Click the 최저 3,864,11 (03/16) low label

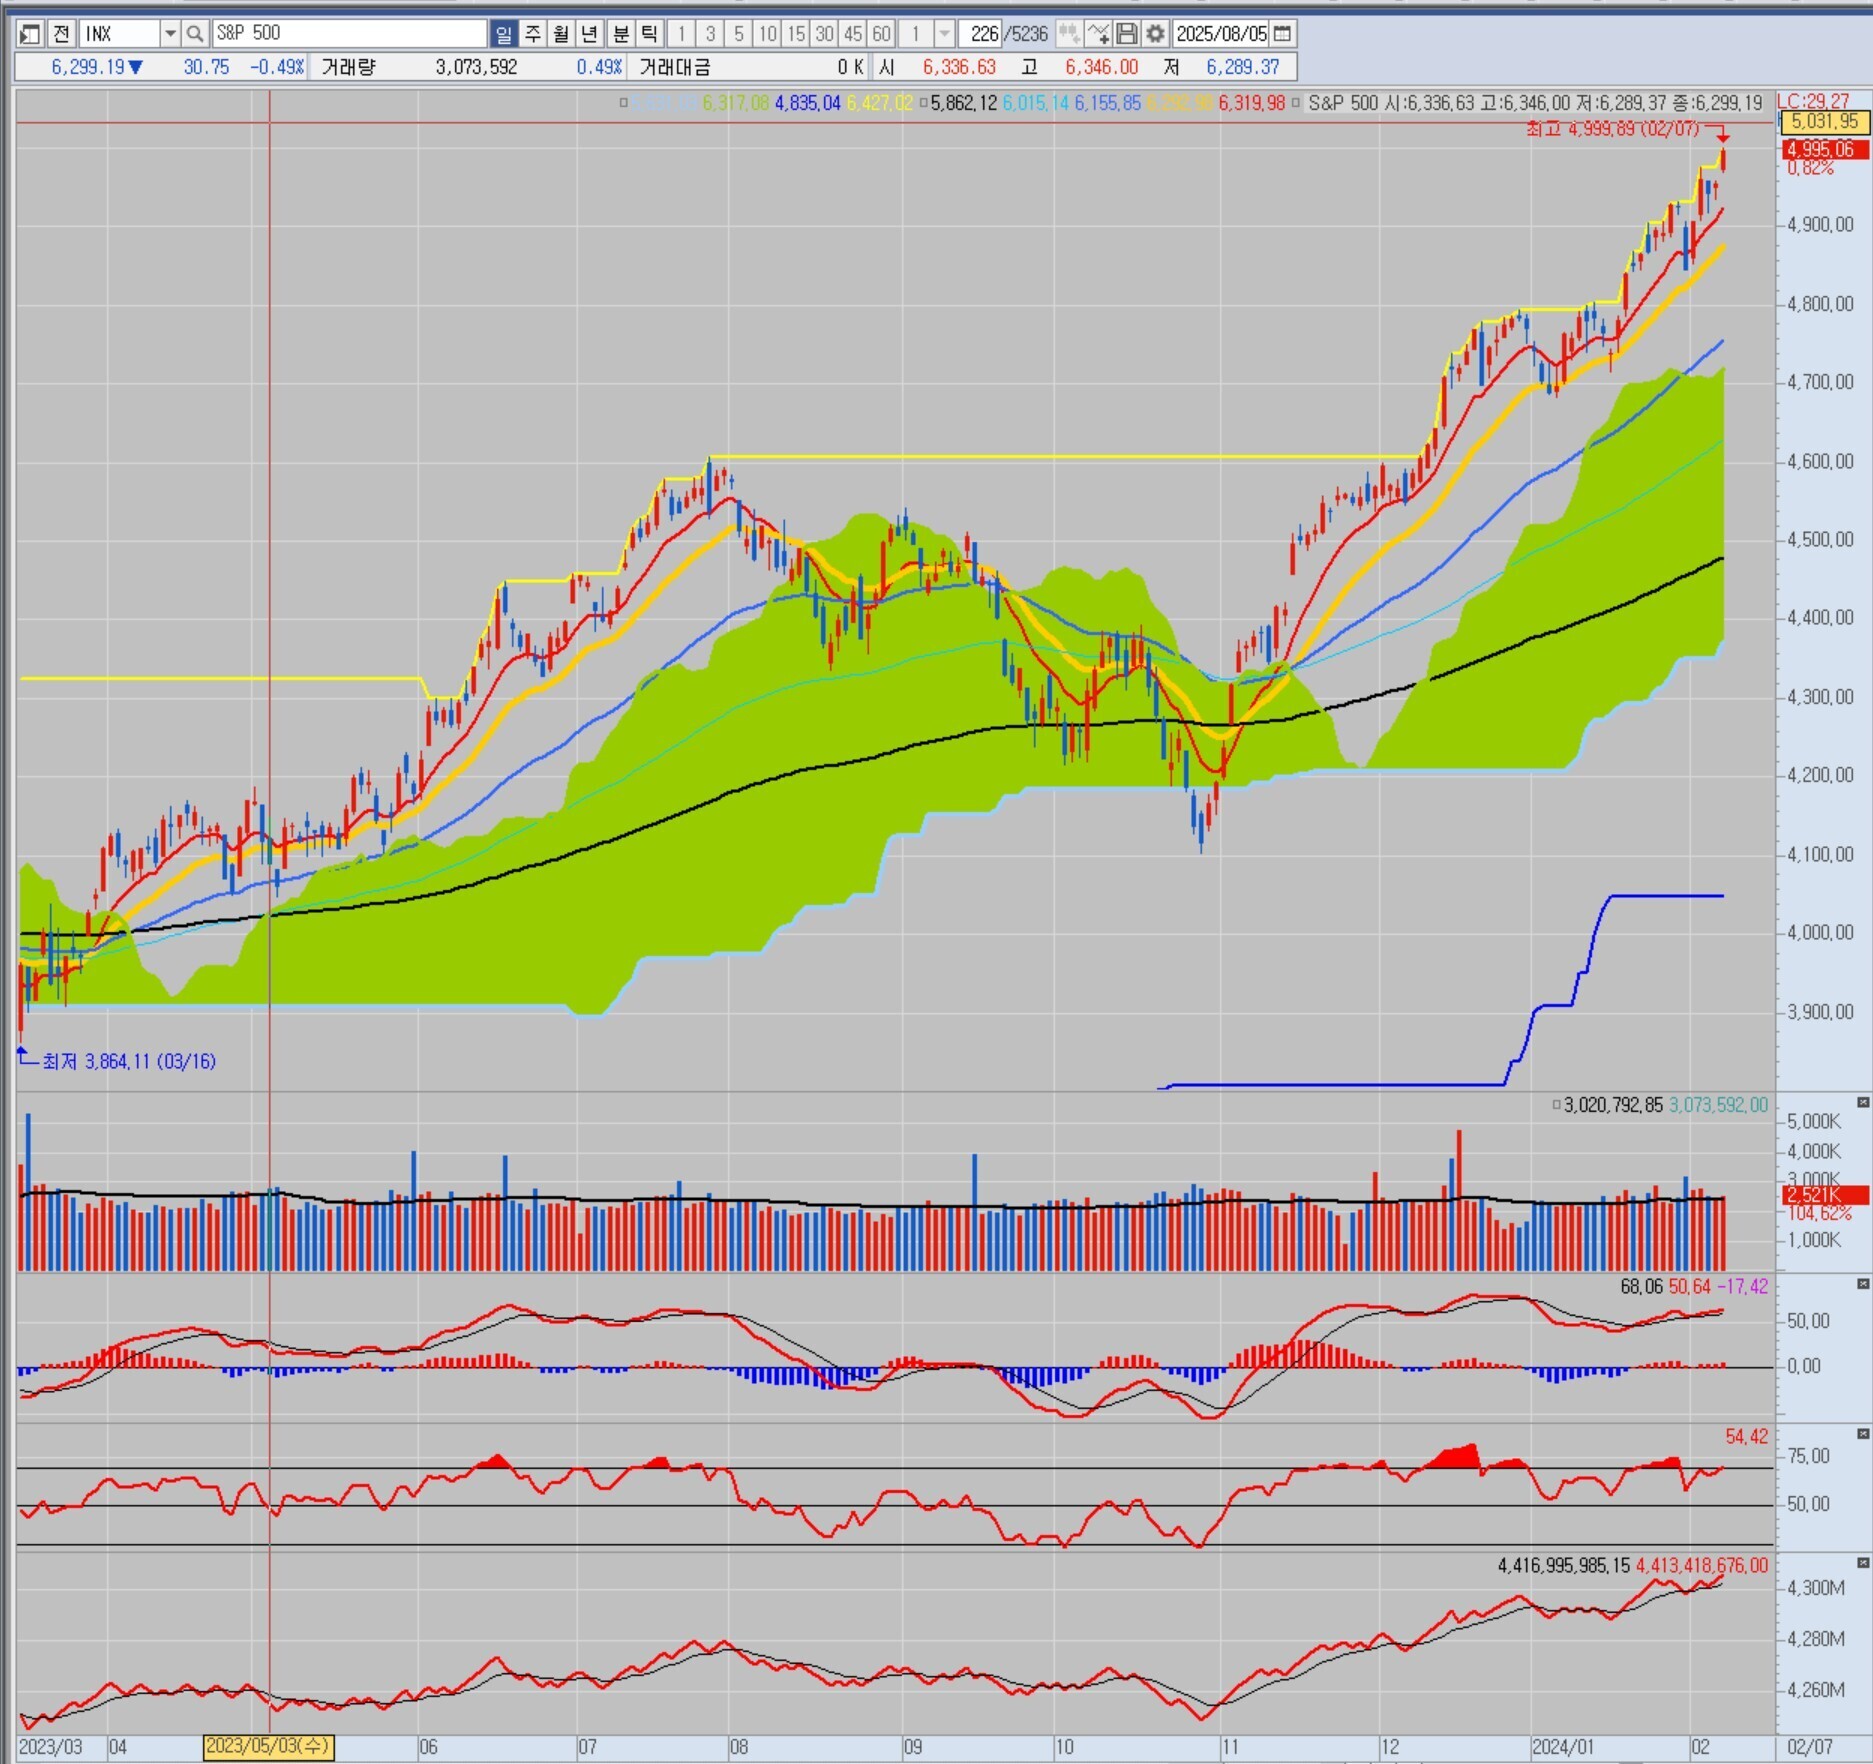[x=129, y=1061]
